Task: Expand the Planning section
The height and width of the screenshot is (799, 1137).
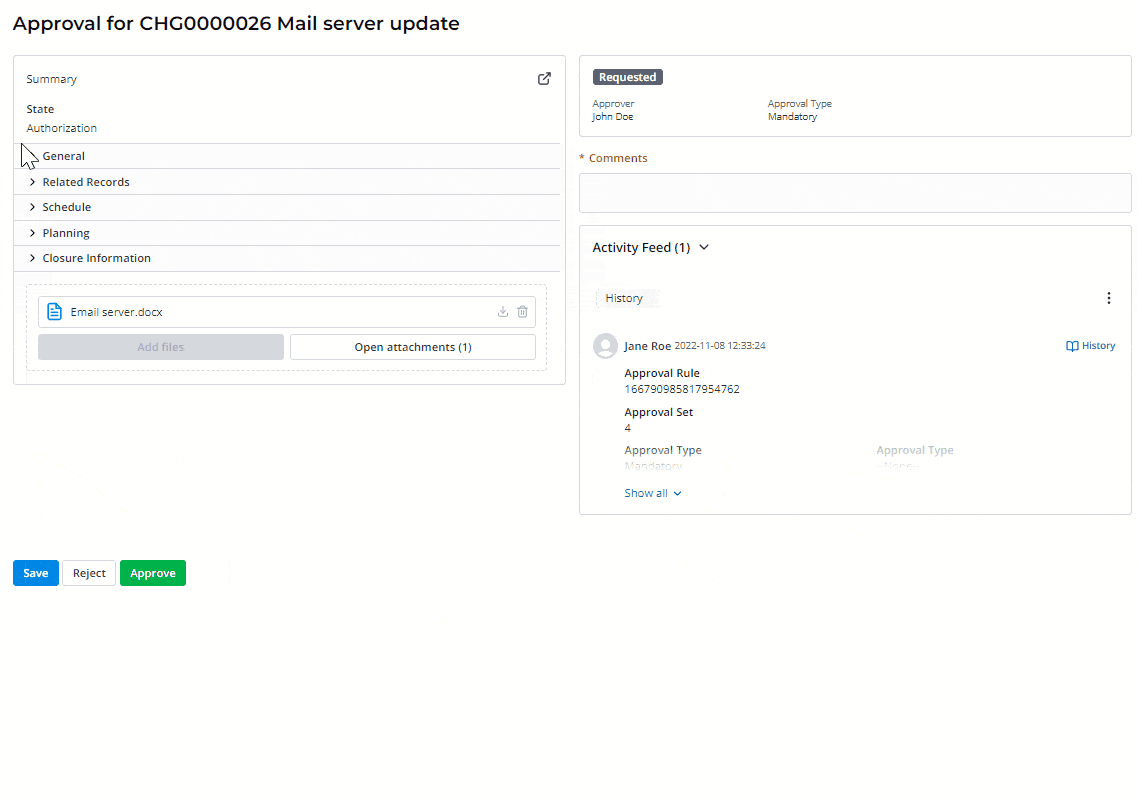Action: pyautogui.click(x=65, y=233)
